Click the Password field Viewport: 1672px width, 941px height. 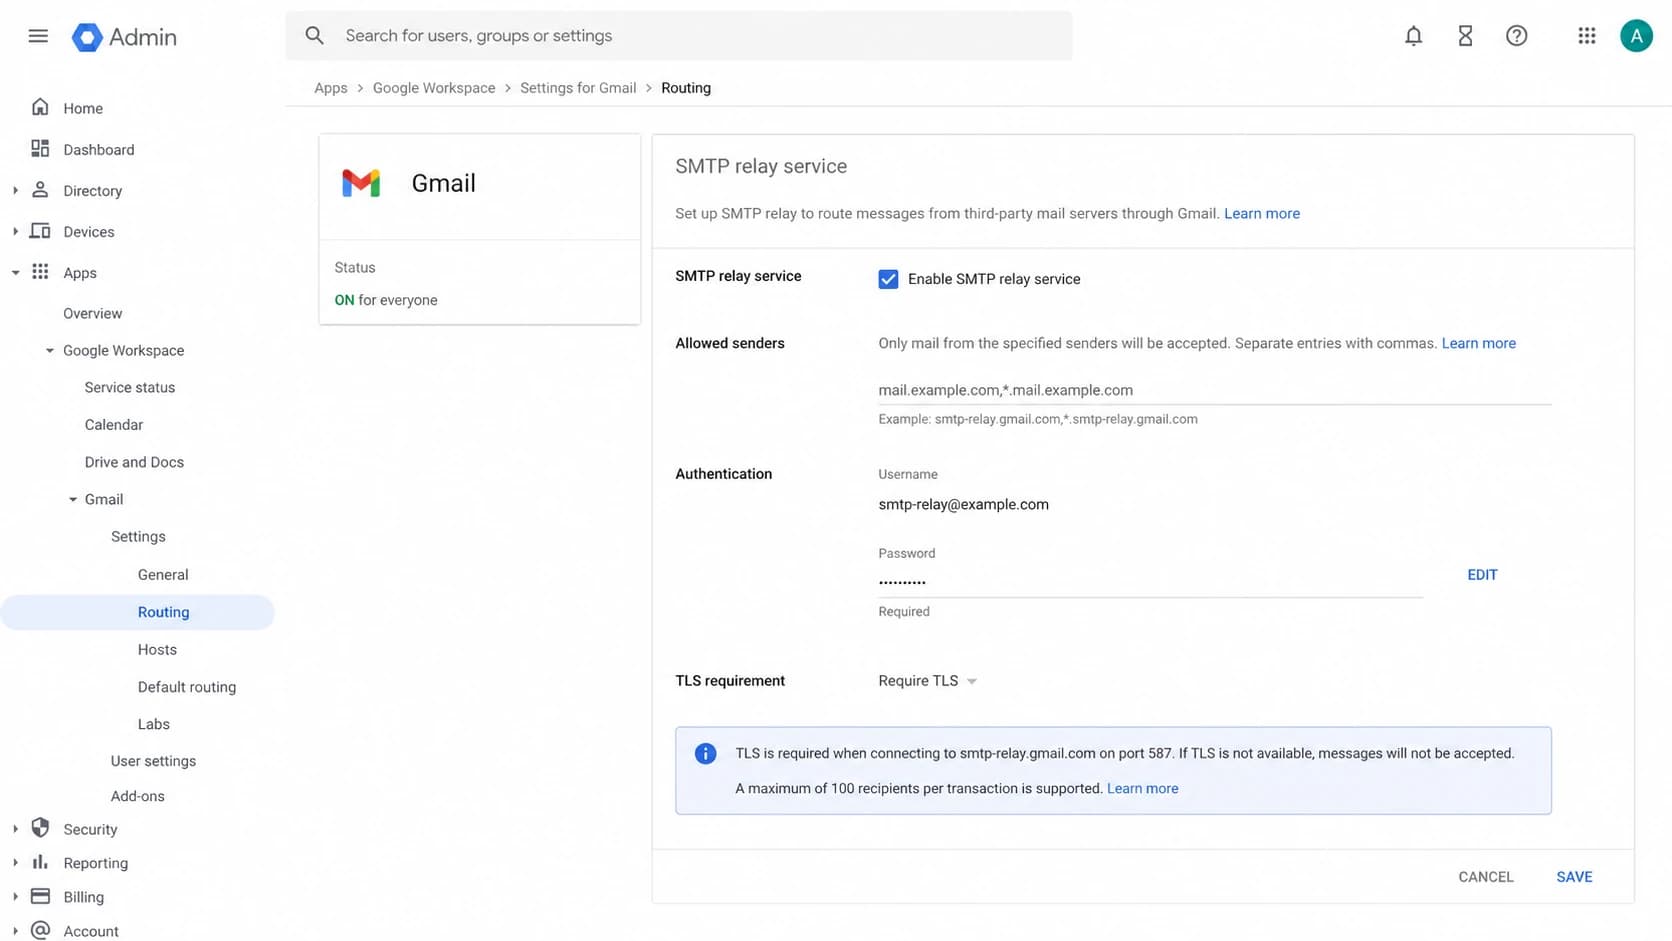1150,581
